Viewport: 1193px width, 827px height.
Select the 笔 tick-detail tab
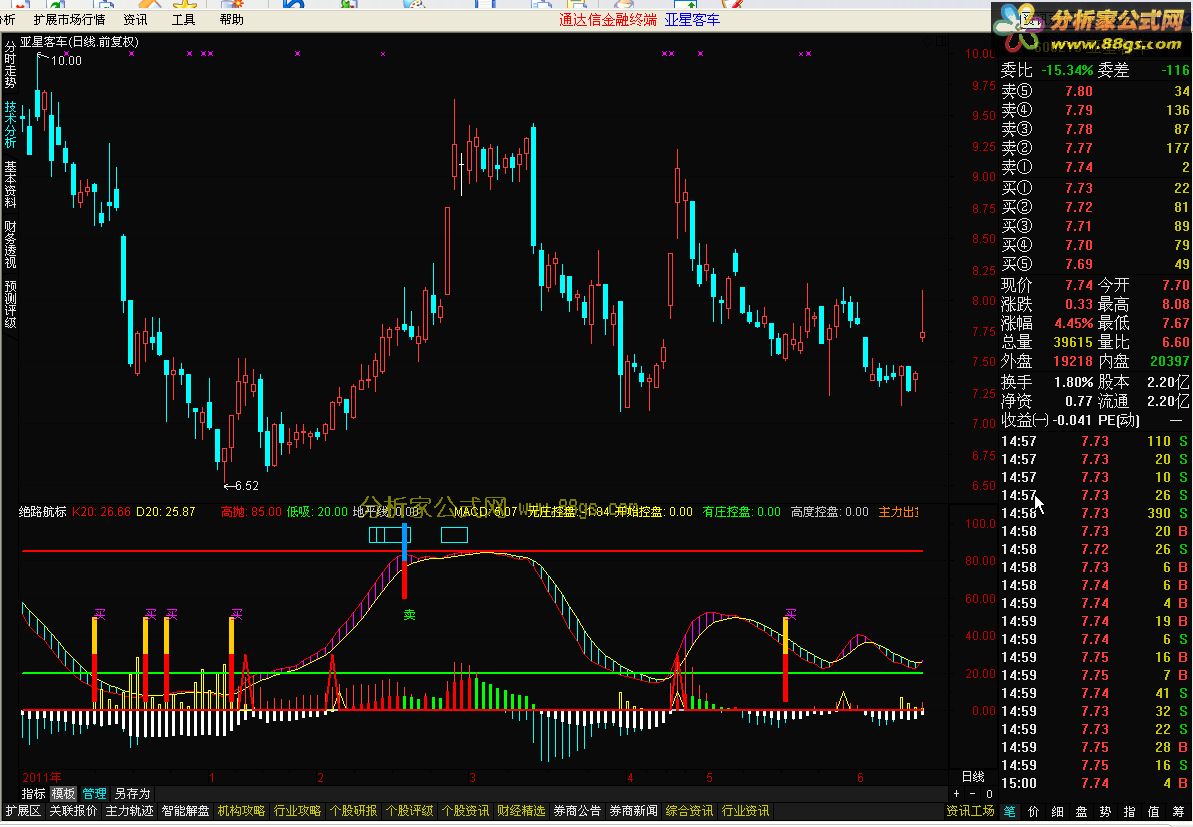pyautogui.click(x=1009, y=811)
